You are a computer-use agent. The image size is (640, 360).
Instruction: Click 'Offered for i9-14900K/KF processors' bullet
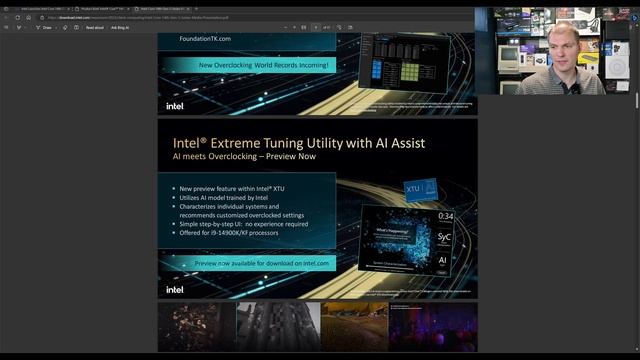[229, 233]
